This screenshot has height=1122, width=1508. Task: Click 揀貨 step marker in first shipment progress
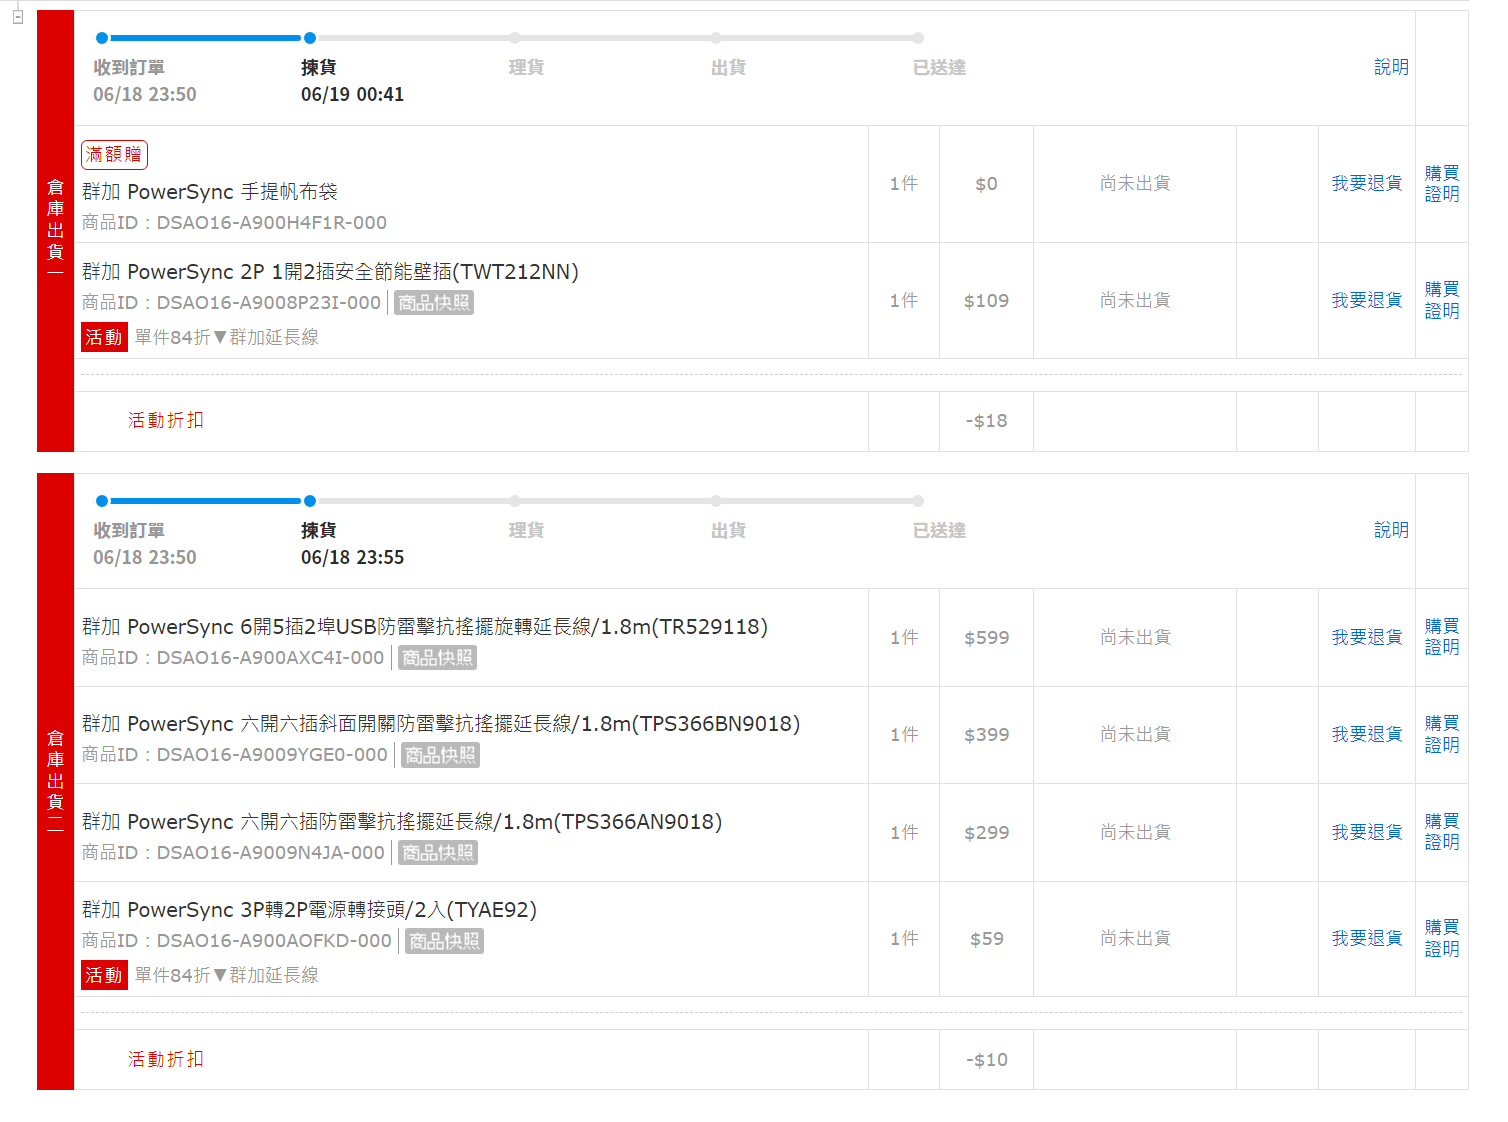point(310,38)
